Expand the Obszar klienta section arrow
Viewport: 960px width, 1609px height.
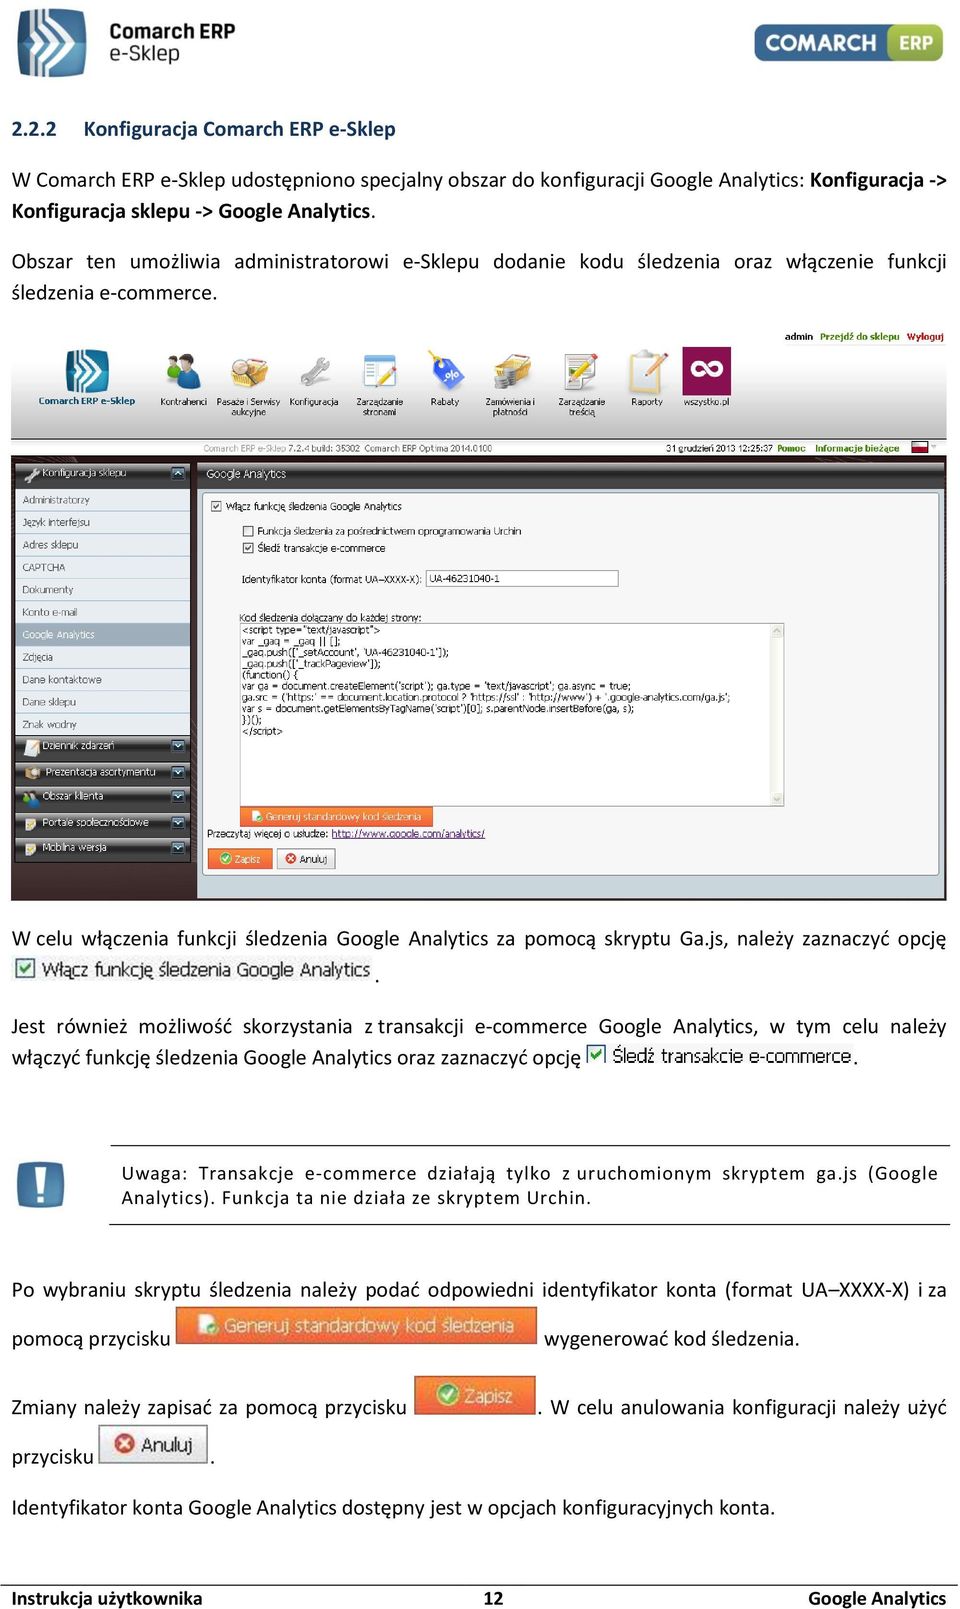pyautogui.click(x=178, y=797)
